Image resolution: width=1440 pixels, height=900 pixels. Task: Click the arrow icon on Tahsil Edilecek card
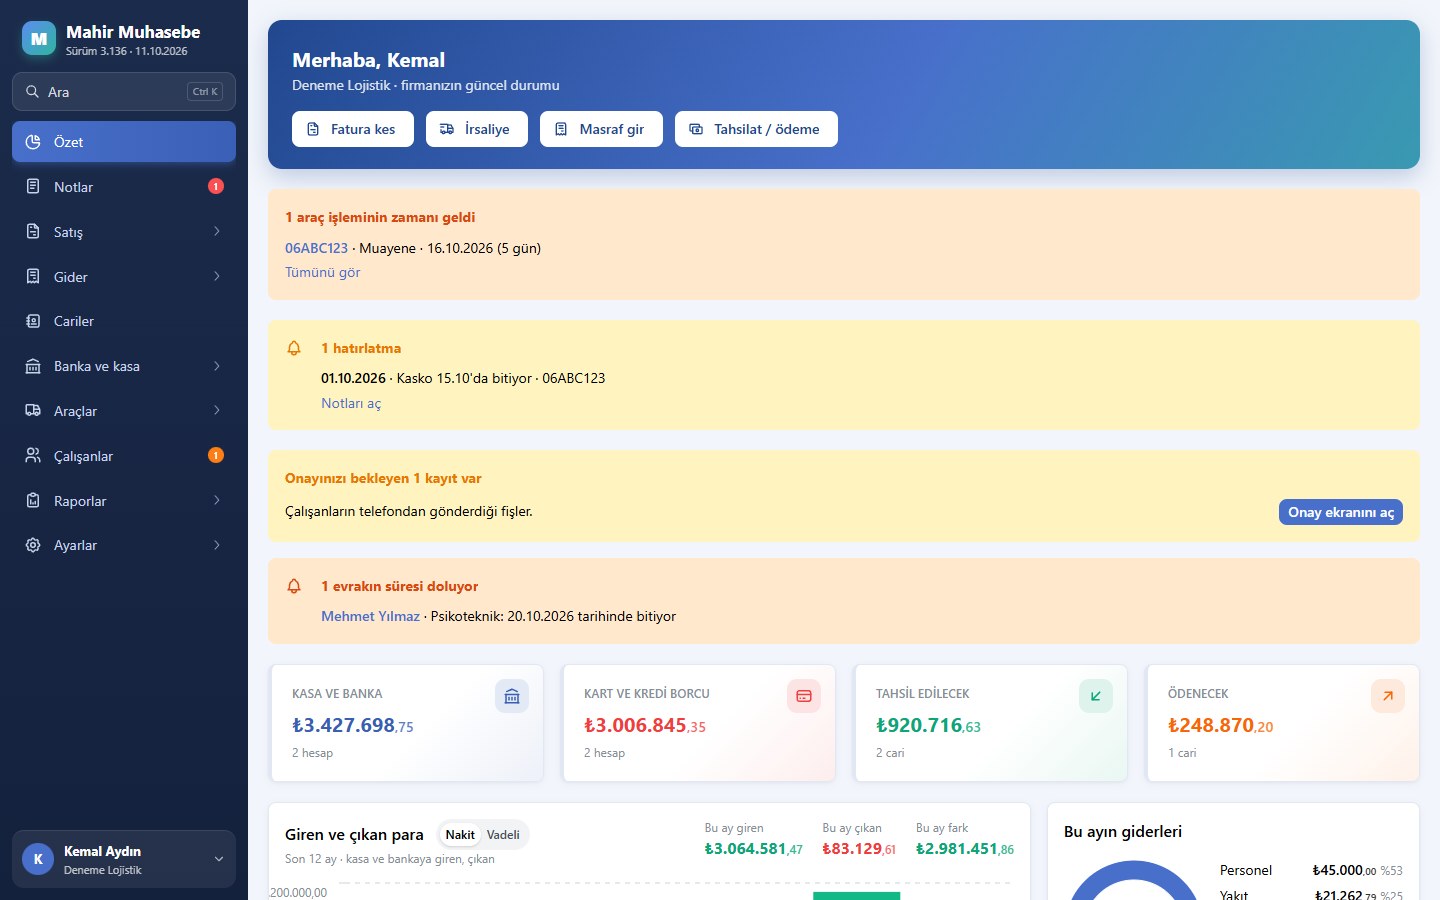1096,696
